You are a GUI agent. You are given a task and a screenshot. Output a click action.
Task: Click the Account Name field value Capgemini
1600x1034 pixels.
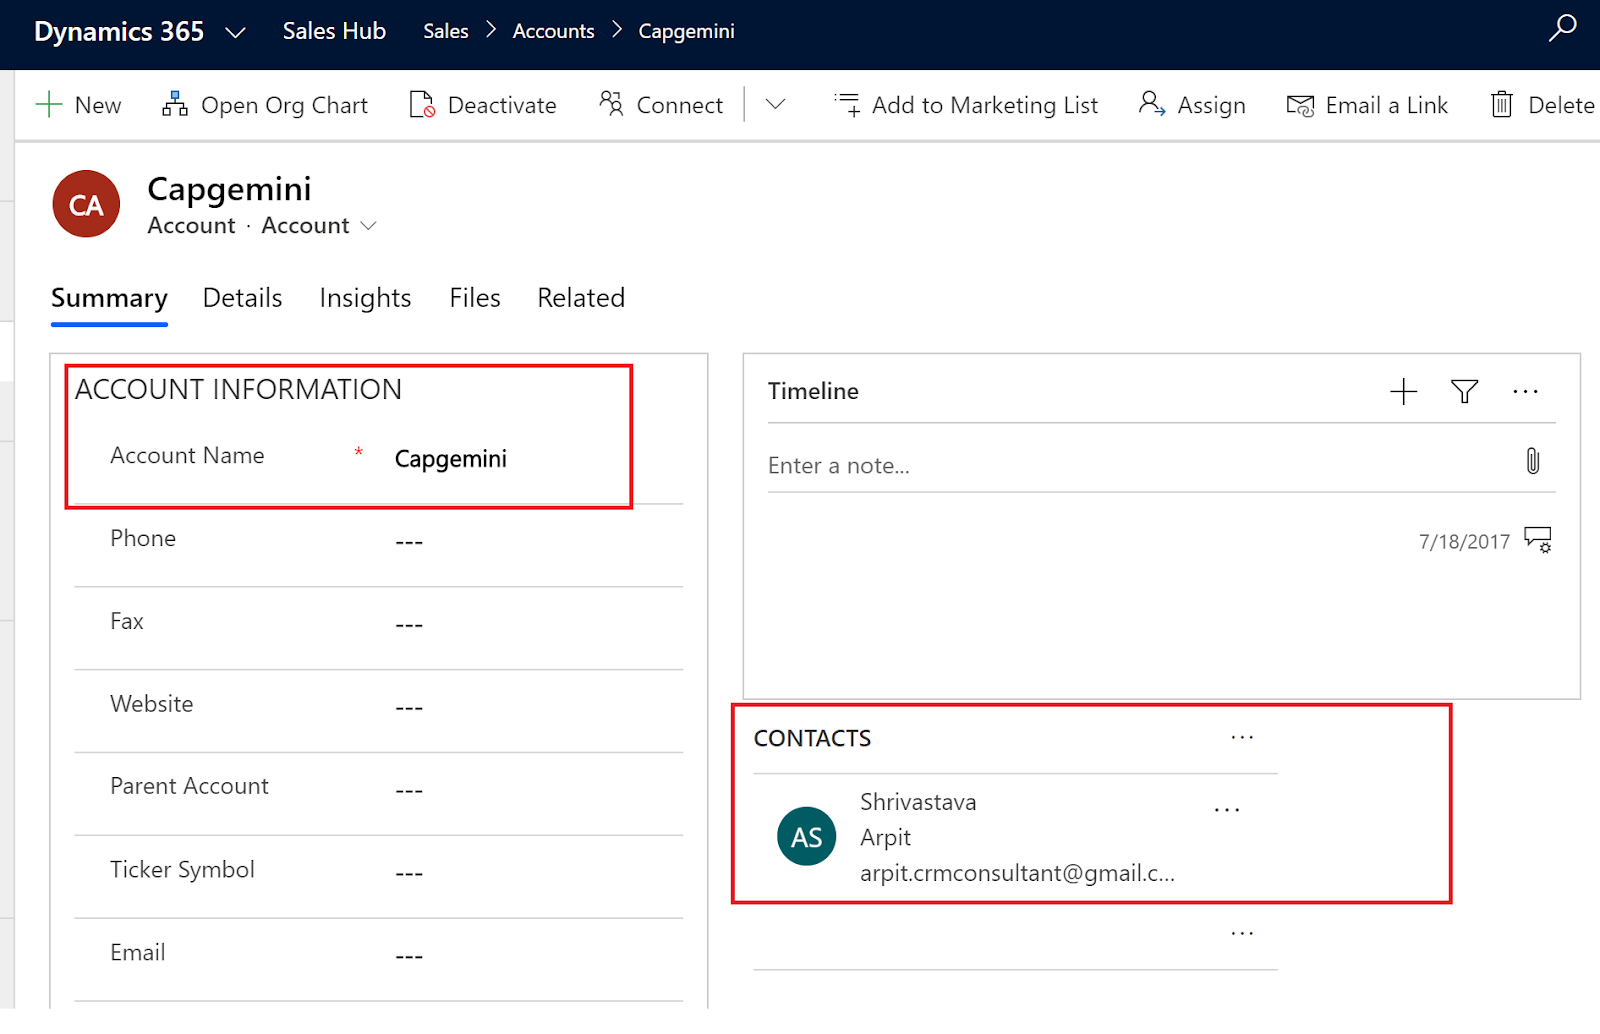[x=451, y=458]
